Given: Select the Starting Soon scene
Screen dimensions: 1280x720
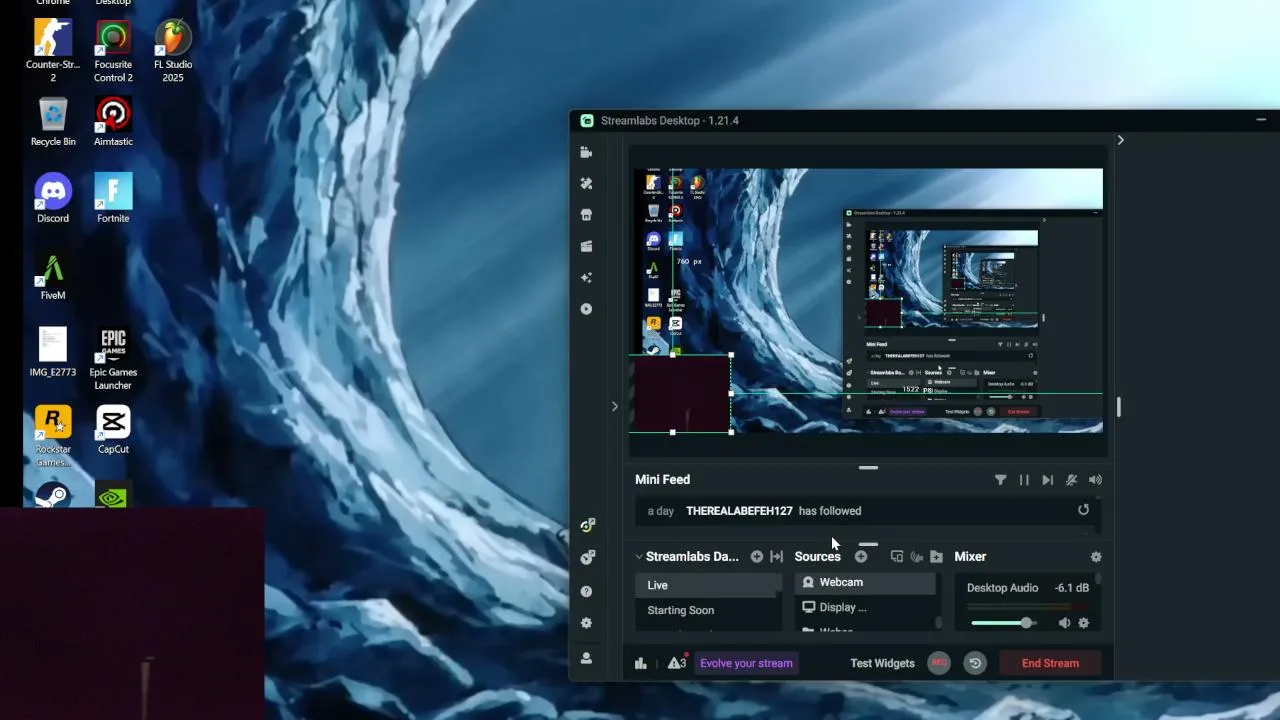Looking at the screenshot, I should (x=708, y=610).
